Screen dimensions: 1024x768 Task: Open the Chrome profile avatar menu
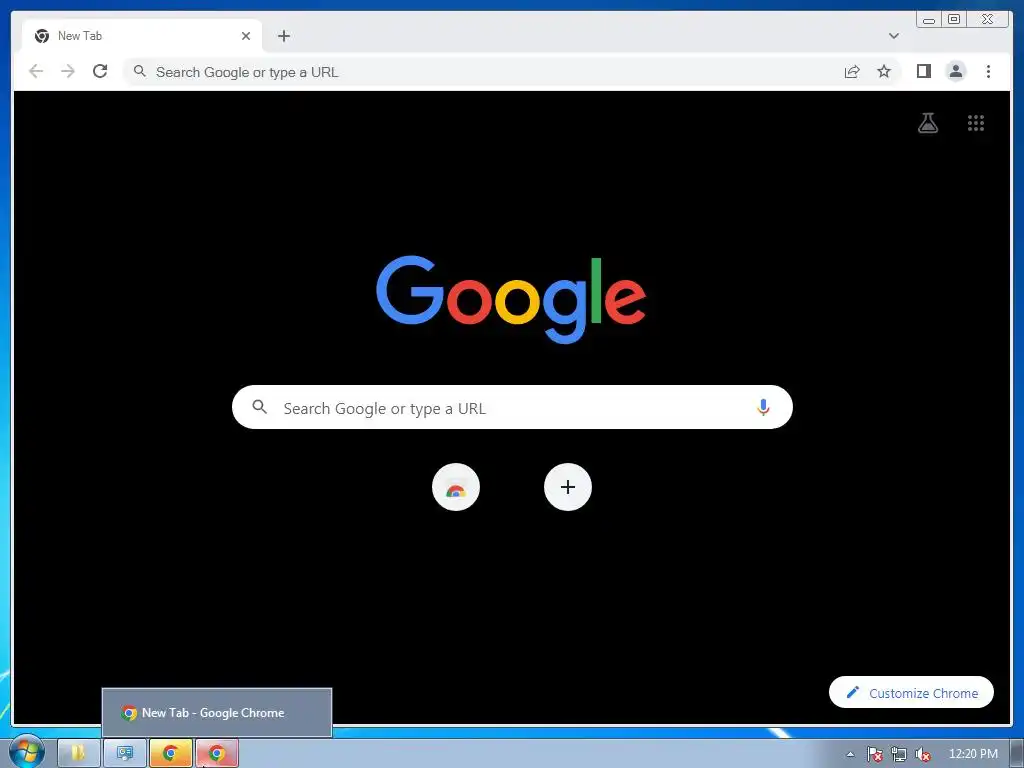click(x=955, y=71)
